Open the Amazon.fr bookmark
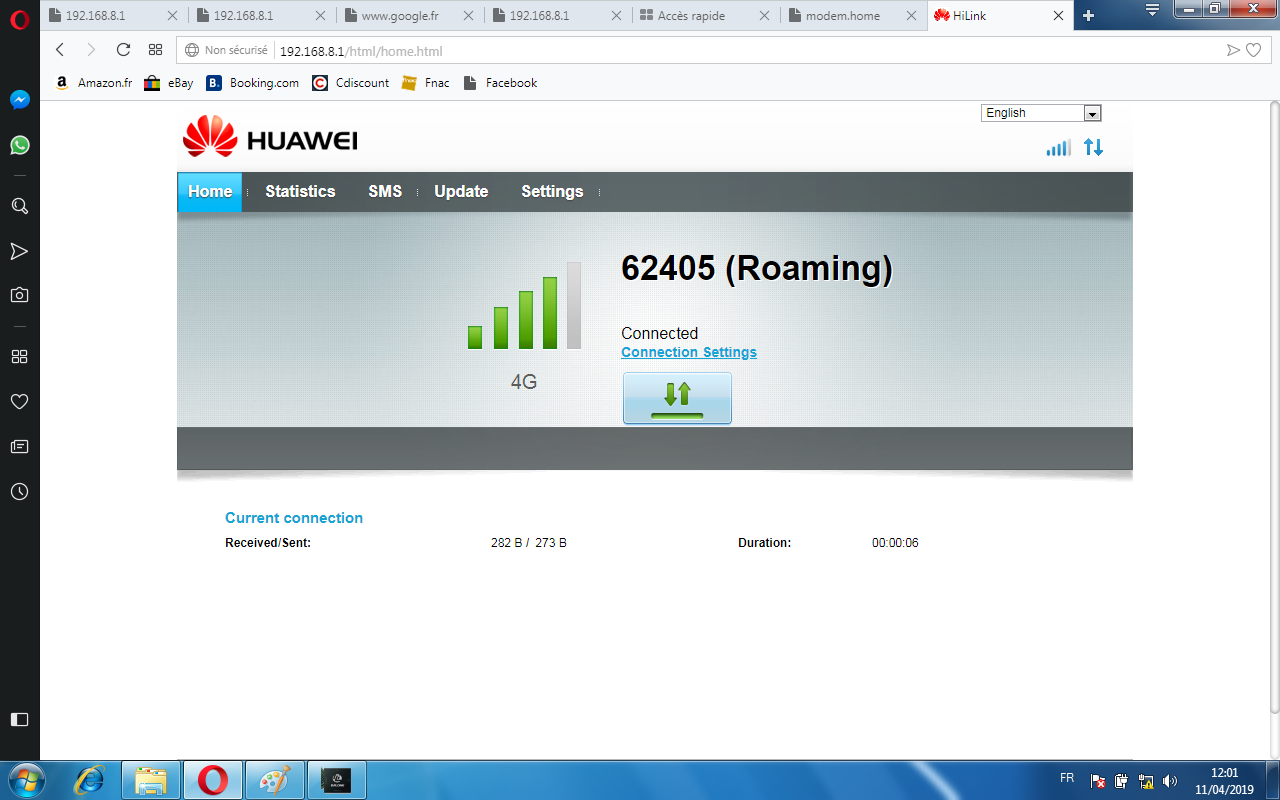This screenshot has height=800, width=1280. click(x=93, y=83)
